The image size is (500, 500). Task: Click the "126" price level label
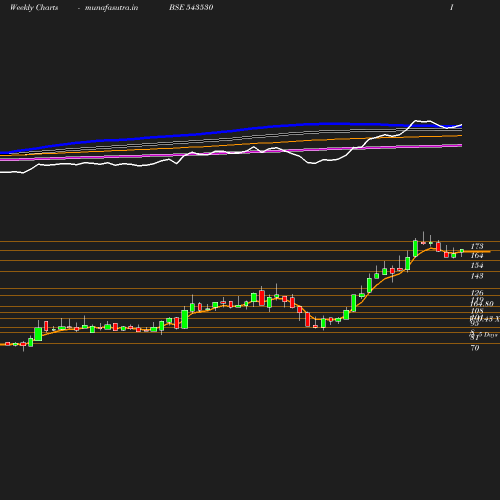coord(477,293)
